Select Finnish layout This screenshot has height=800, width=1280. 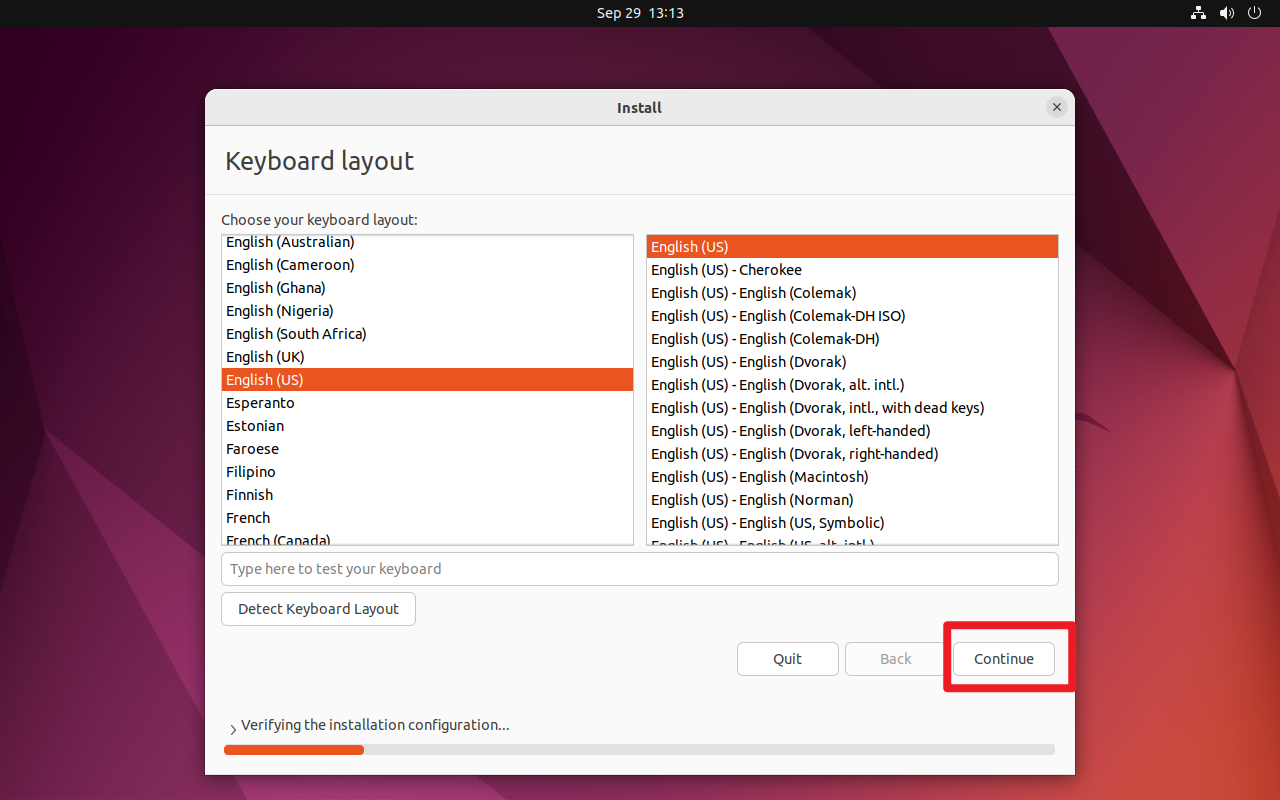427,495
